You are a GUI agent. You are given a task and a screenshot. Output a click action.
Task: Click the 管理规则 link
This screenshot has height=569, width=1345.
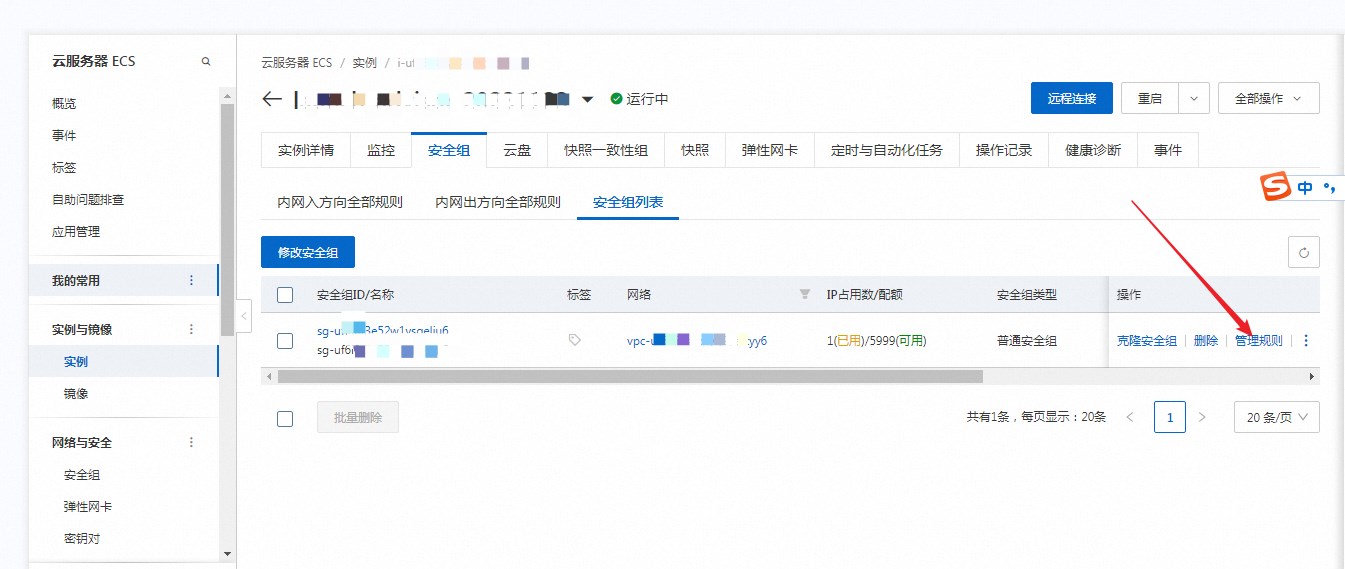coord(1259,341)
